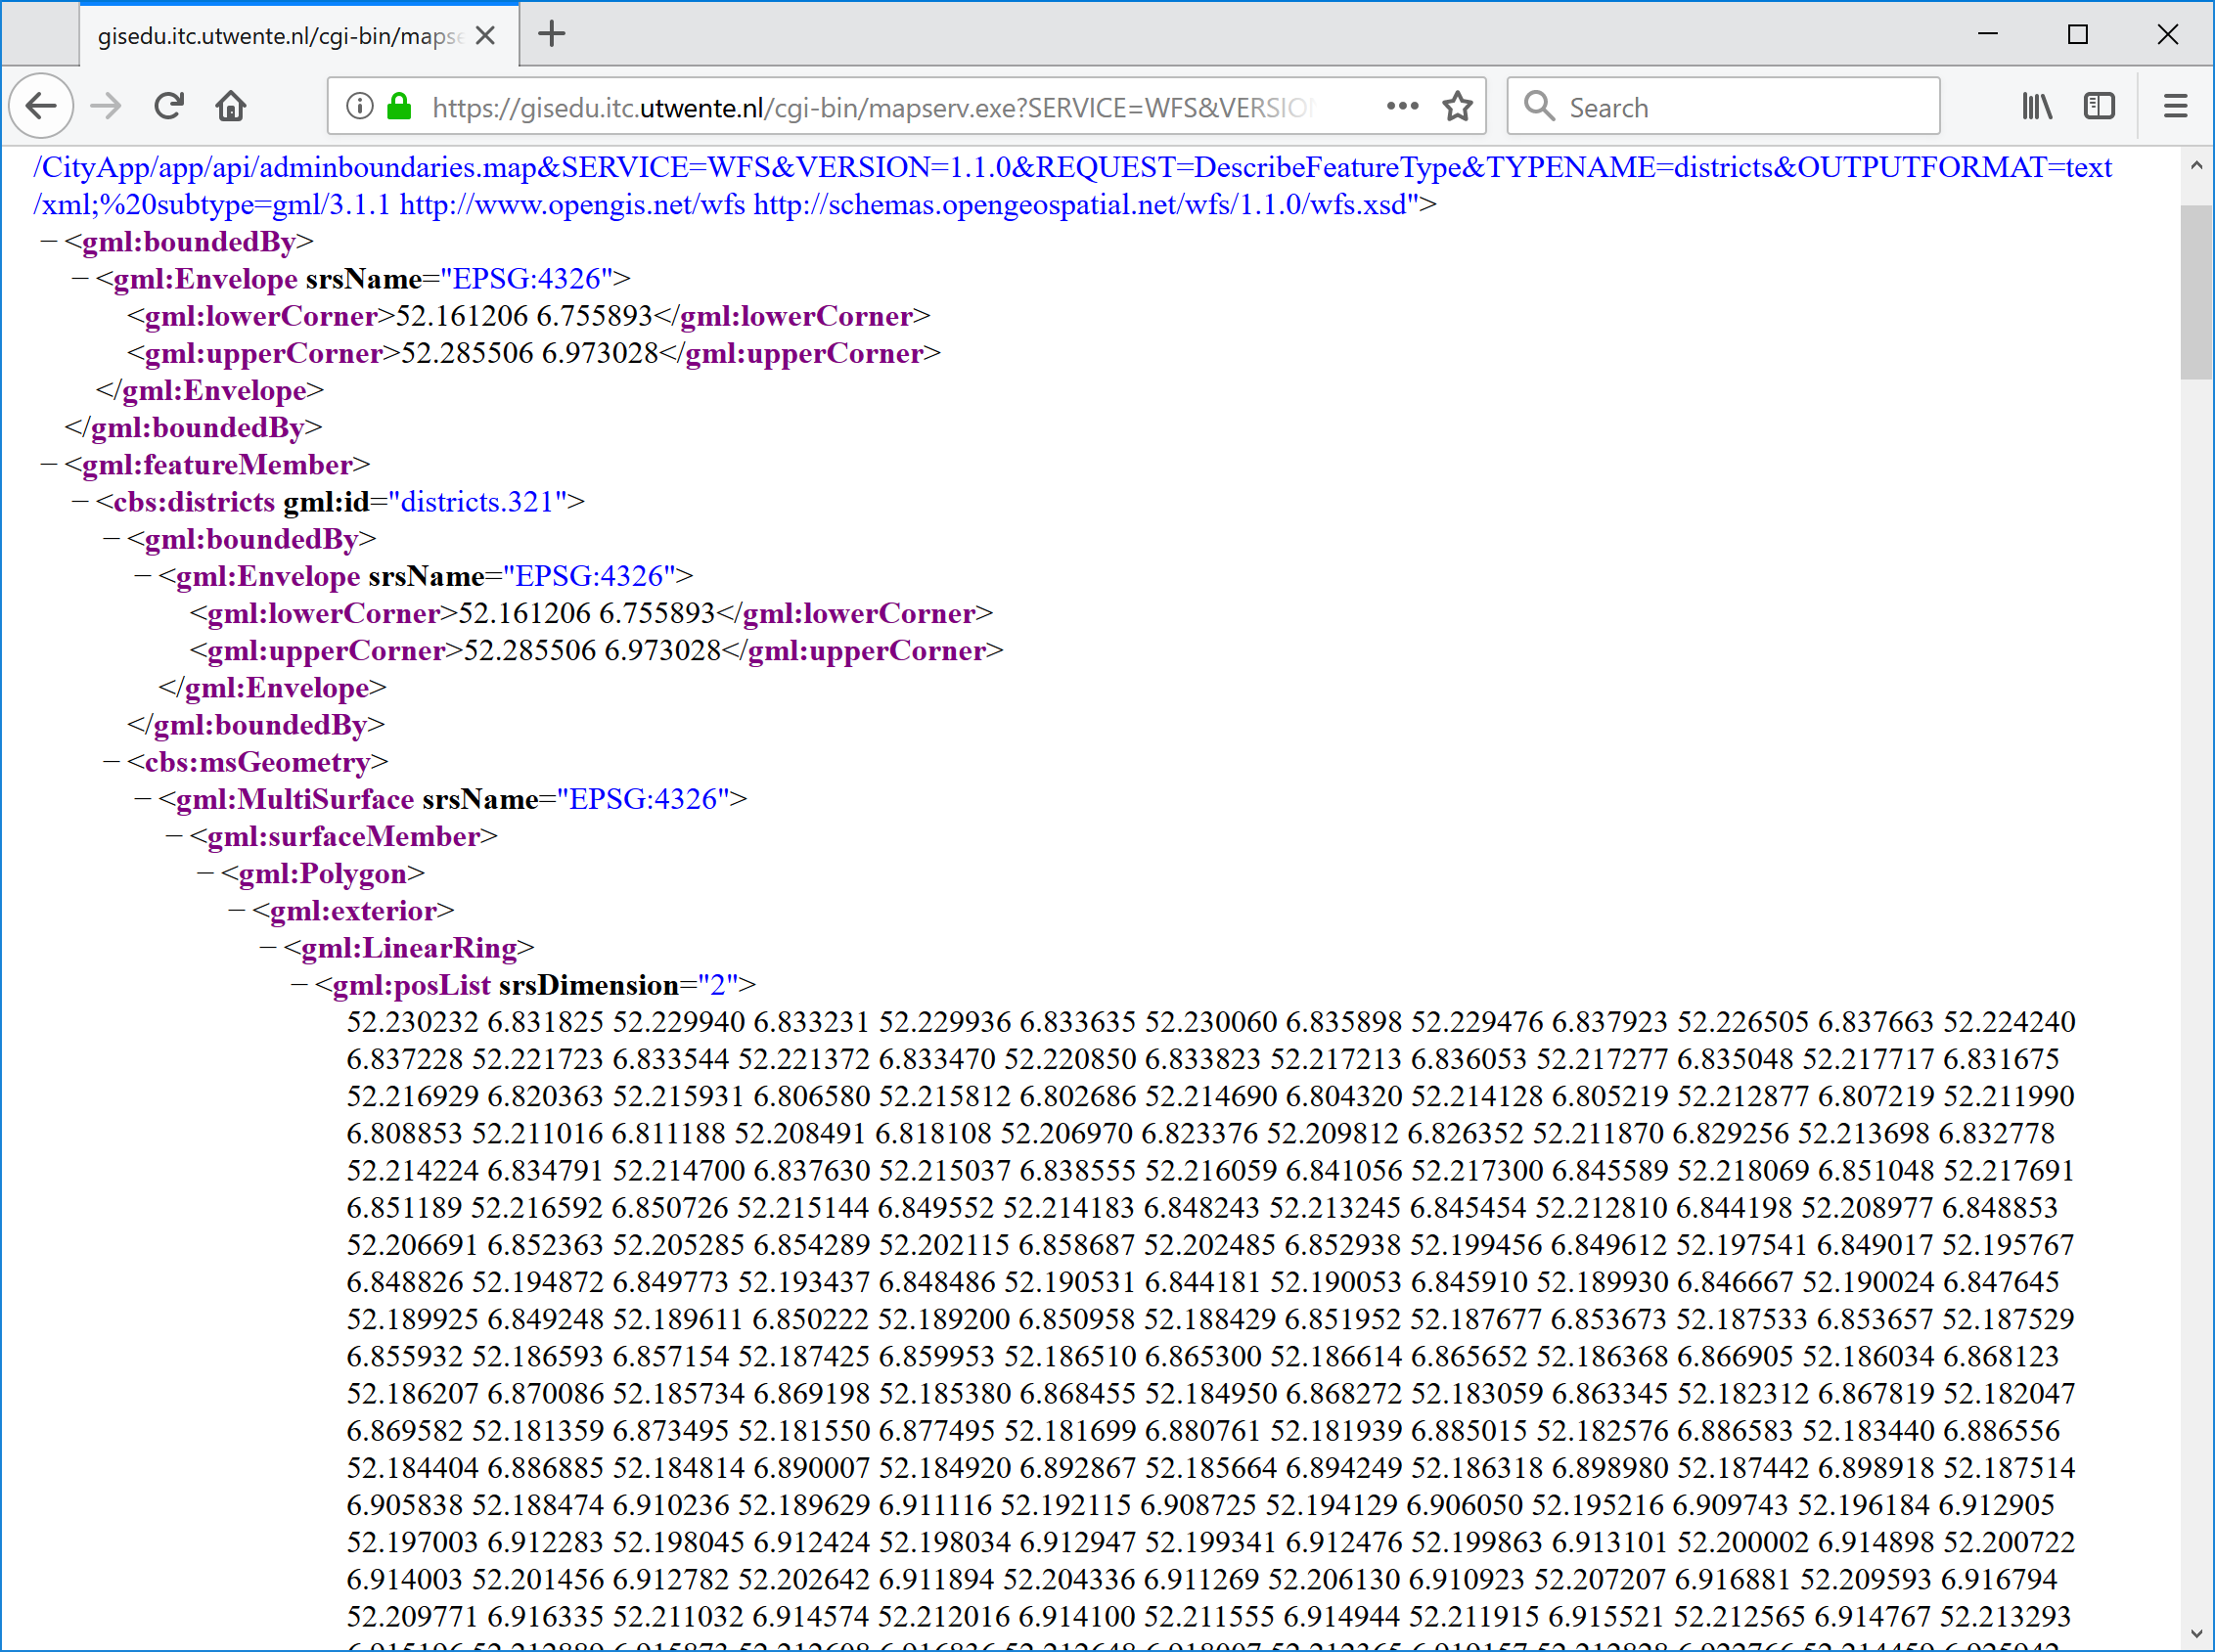
Task: Click the browser Back arrow button
Action: click(41, 106)
